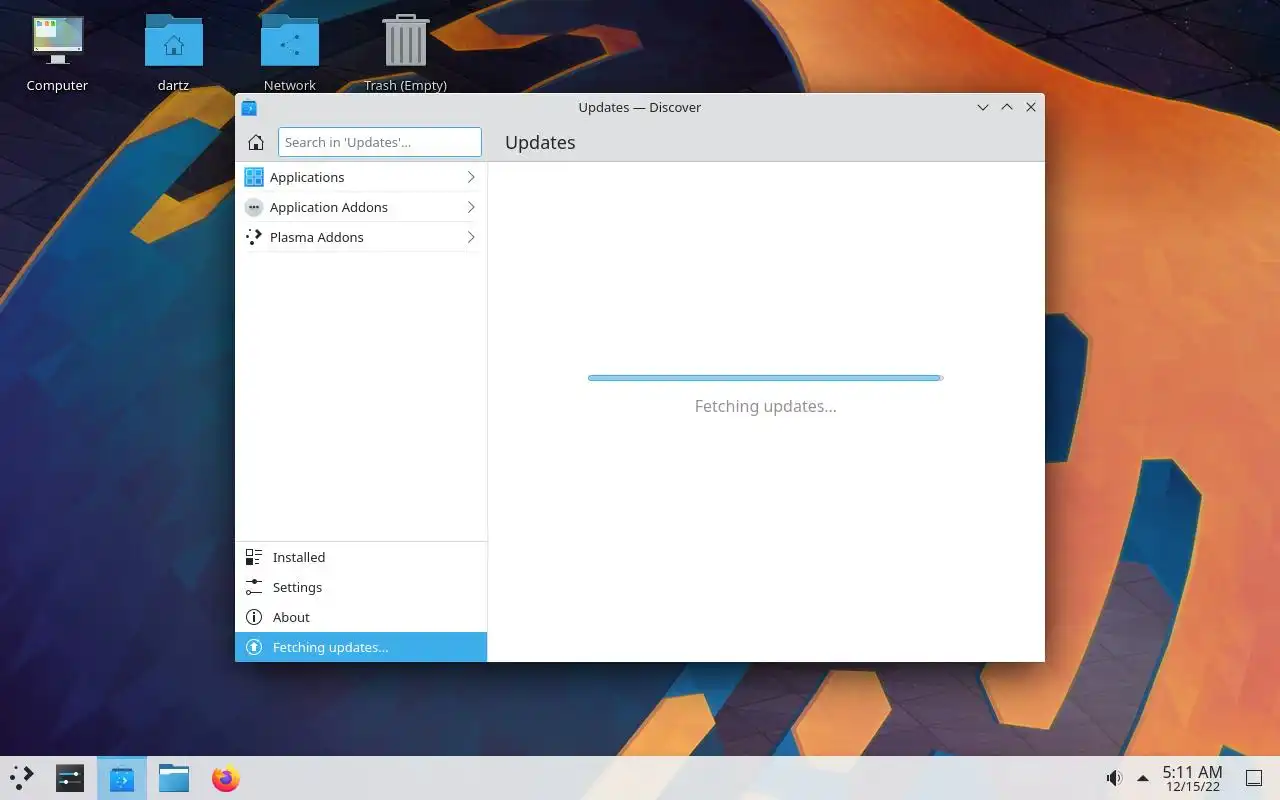This screenshot has width=1280, height=800.
Task: Select the Application Addons category
Action: pyautogui.click(x=361, y=207)
